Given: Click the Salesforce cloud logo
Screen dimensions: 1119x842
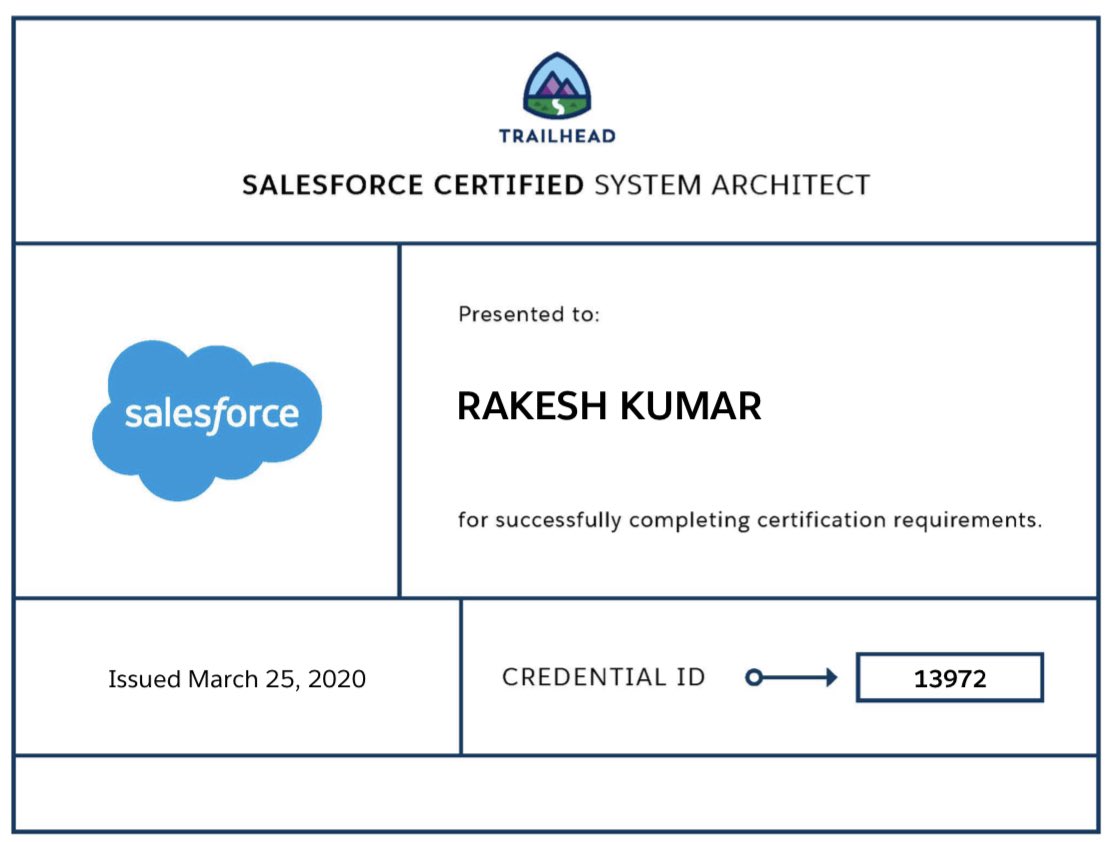Looking at the screenshot, I should click(x=207, y=420).
